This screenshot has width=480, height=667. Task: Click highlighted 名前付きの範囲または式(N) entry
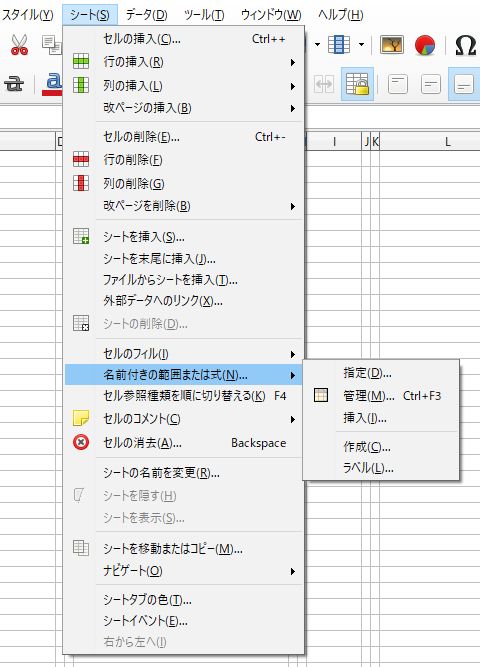pos(183,375)
